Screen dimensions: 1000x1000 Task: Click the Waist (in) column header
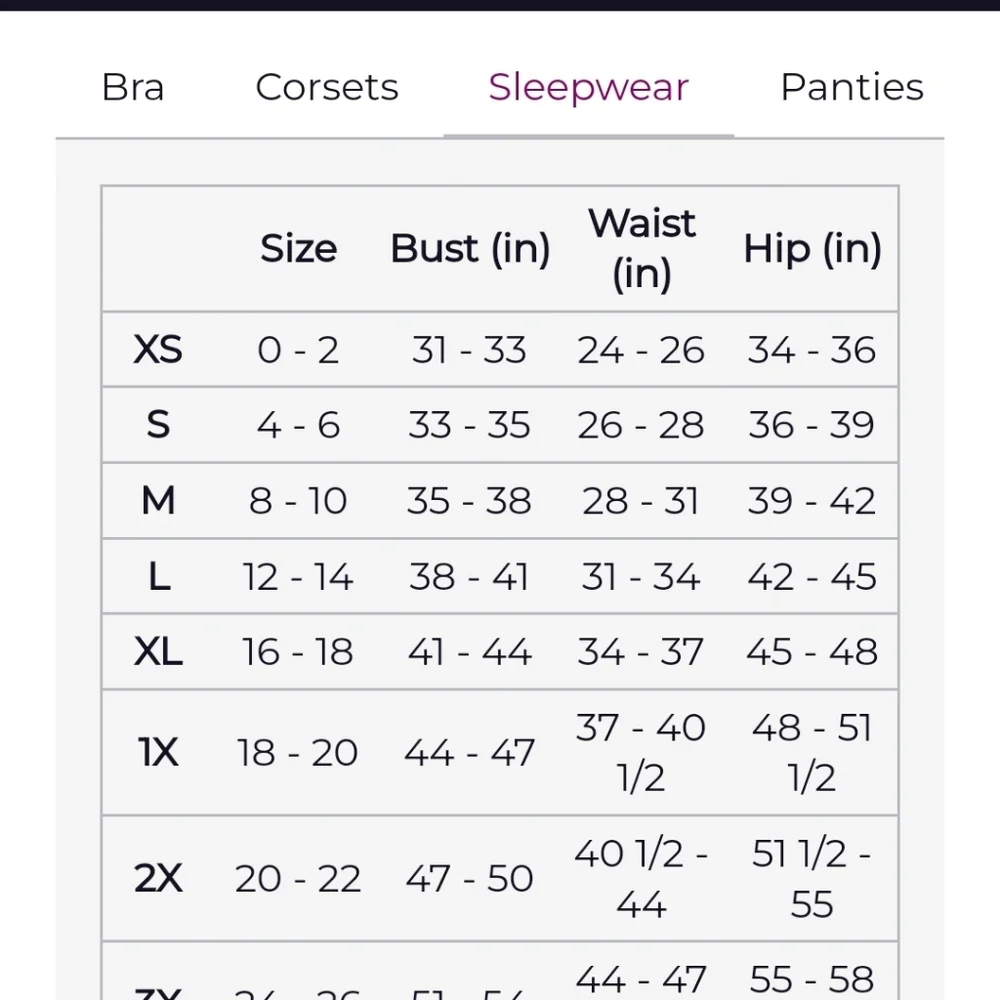pos(642,249)
